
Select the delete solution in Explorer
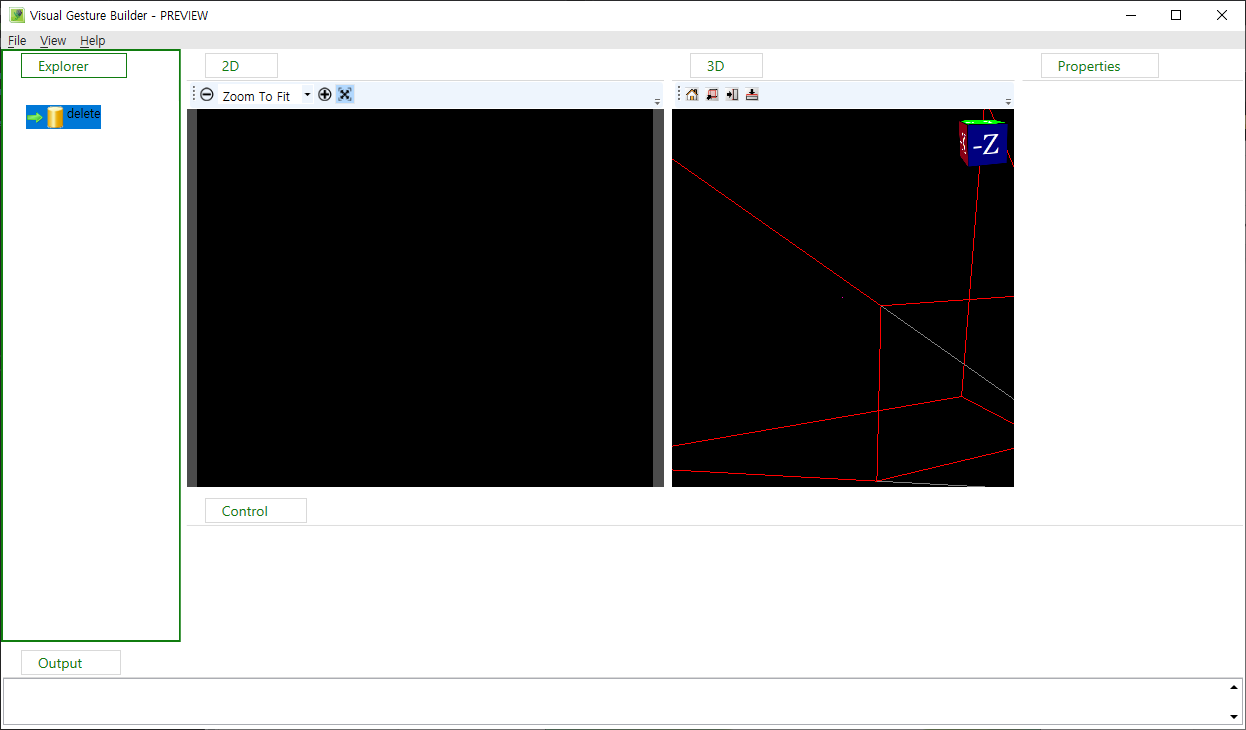(64, 116)
